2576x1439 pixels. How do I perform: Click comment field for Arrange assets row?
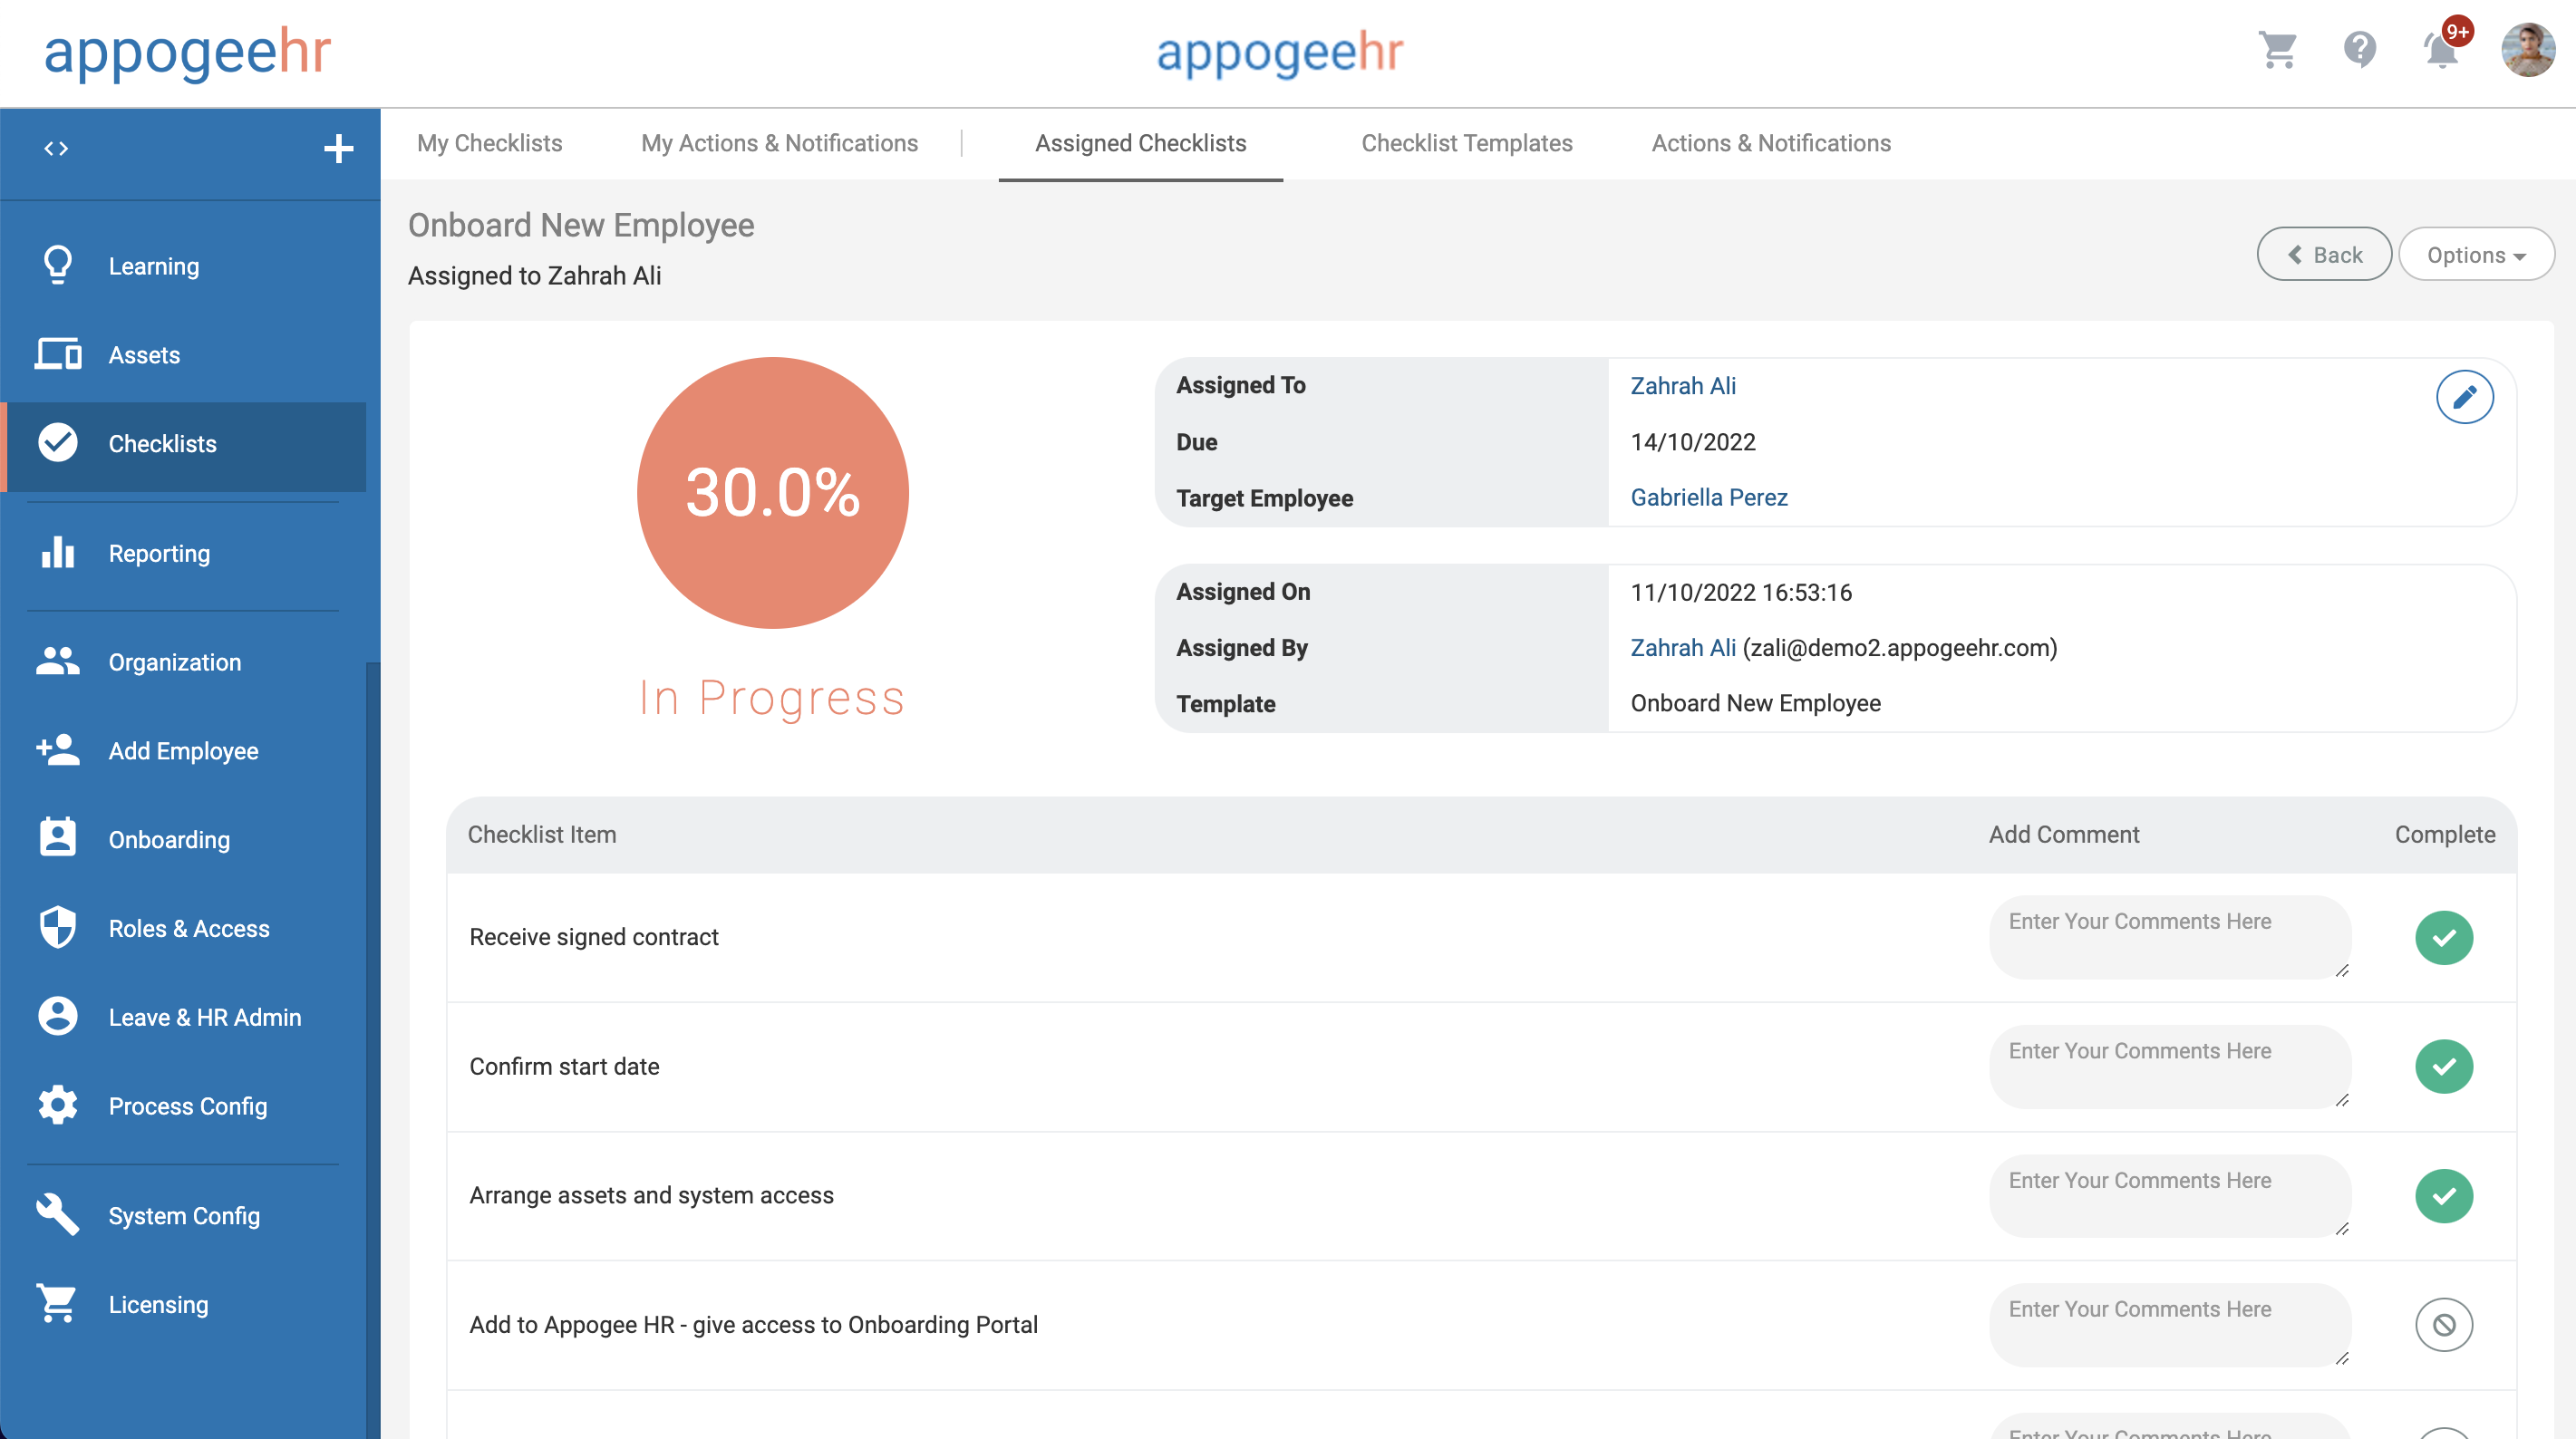2169,1195
